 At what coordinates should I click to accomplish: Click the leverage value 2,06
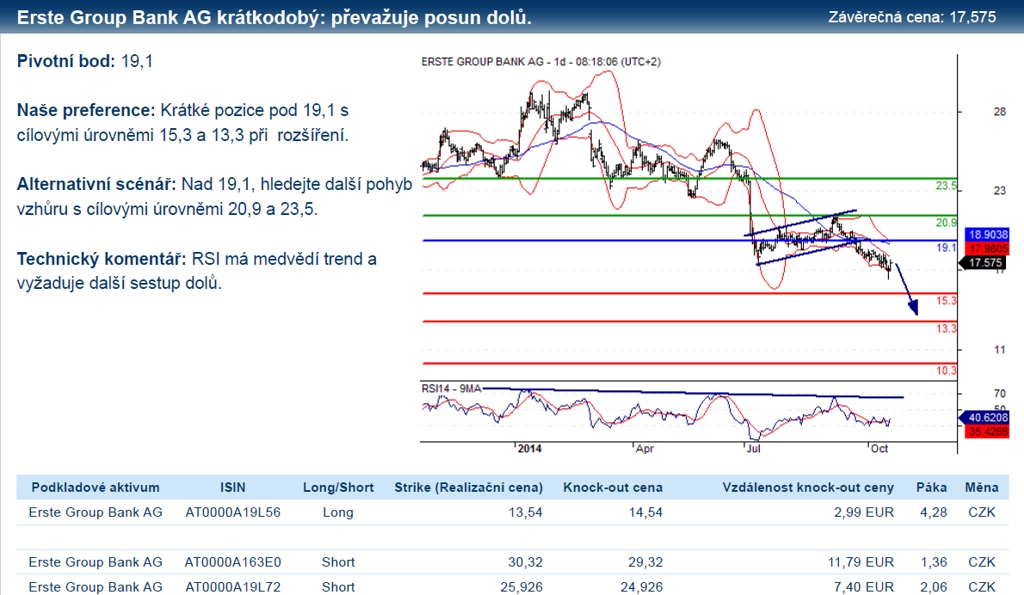[934, 587]
